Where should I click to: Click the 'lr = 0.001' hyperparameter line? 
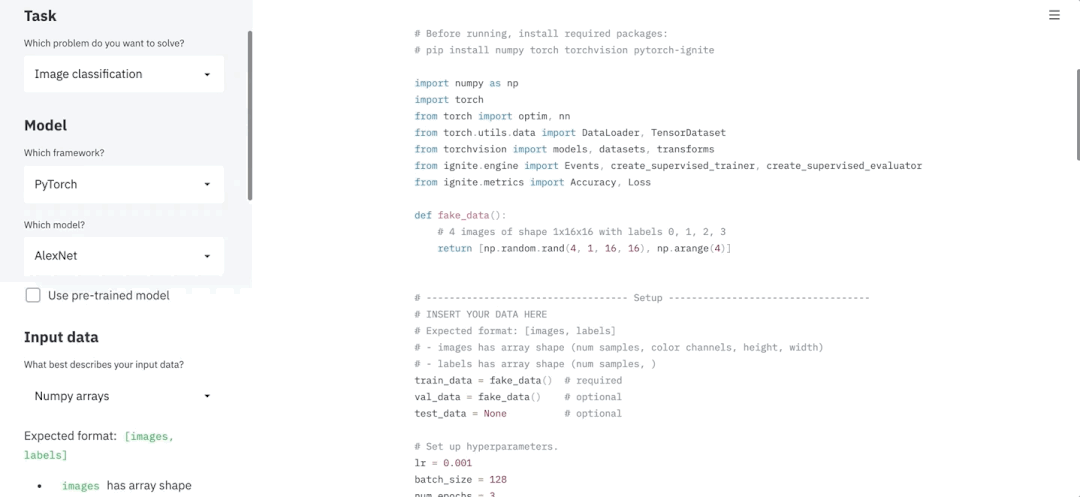point(443,463)
